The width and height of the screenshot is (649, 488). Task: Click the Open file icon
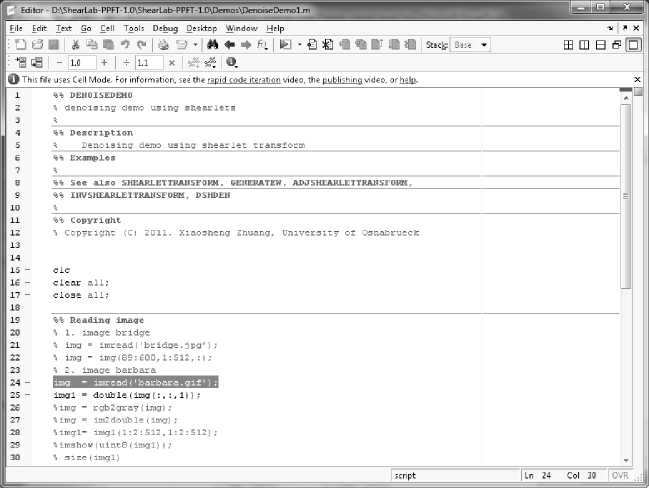38,44
